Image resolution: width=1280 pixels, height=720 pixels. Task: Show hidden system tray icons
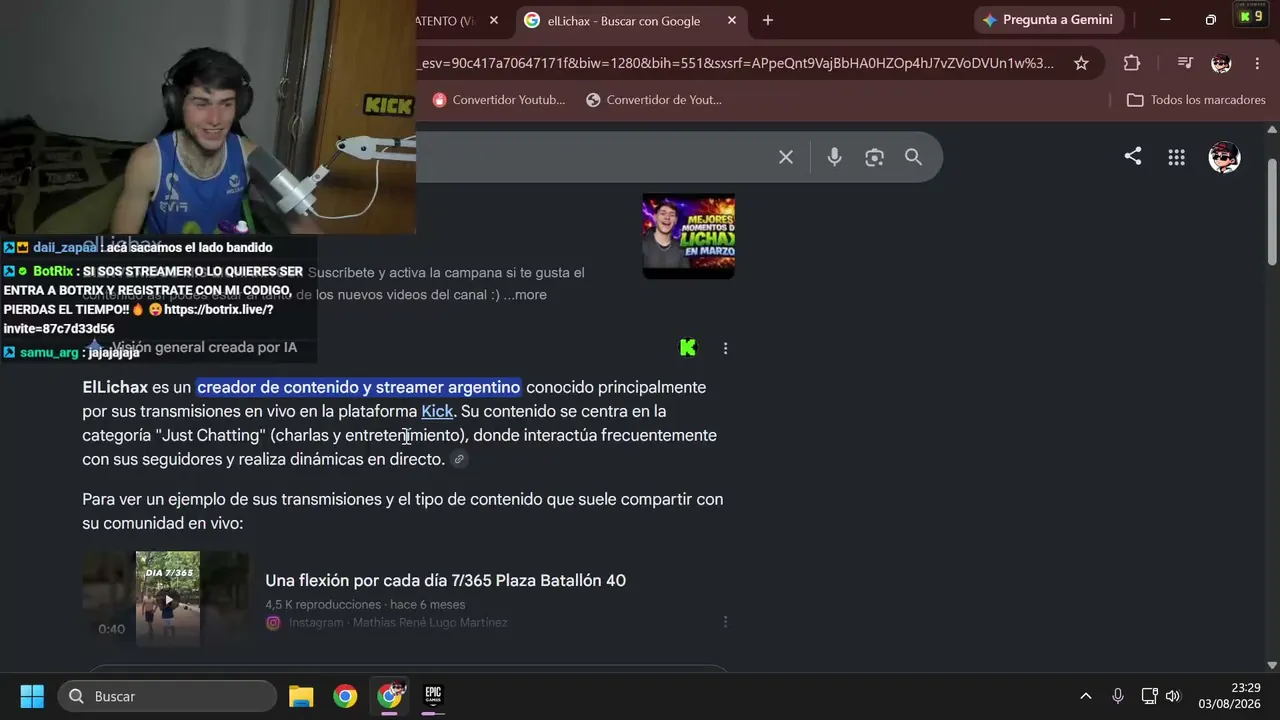(1085, 696)
